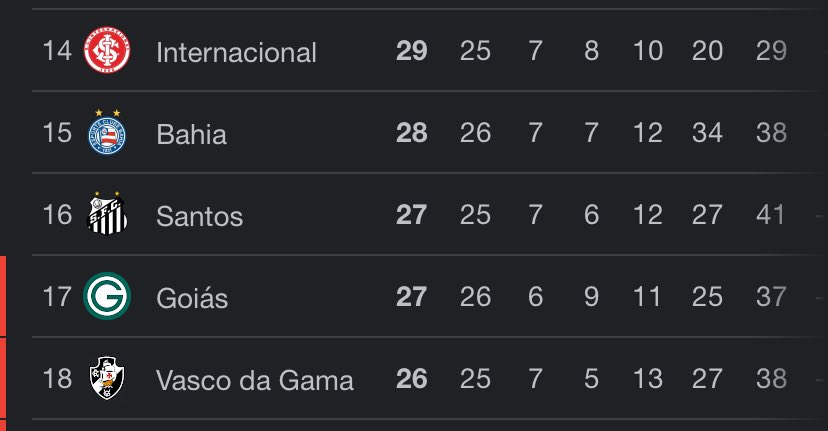Select position number 14 in table
This screenshot has height=431, width=828.
click(56, 51)
